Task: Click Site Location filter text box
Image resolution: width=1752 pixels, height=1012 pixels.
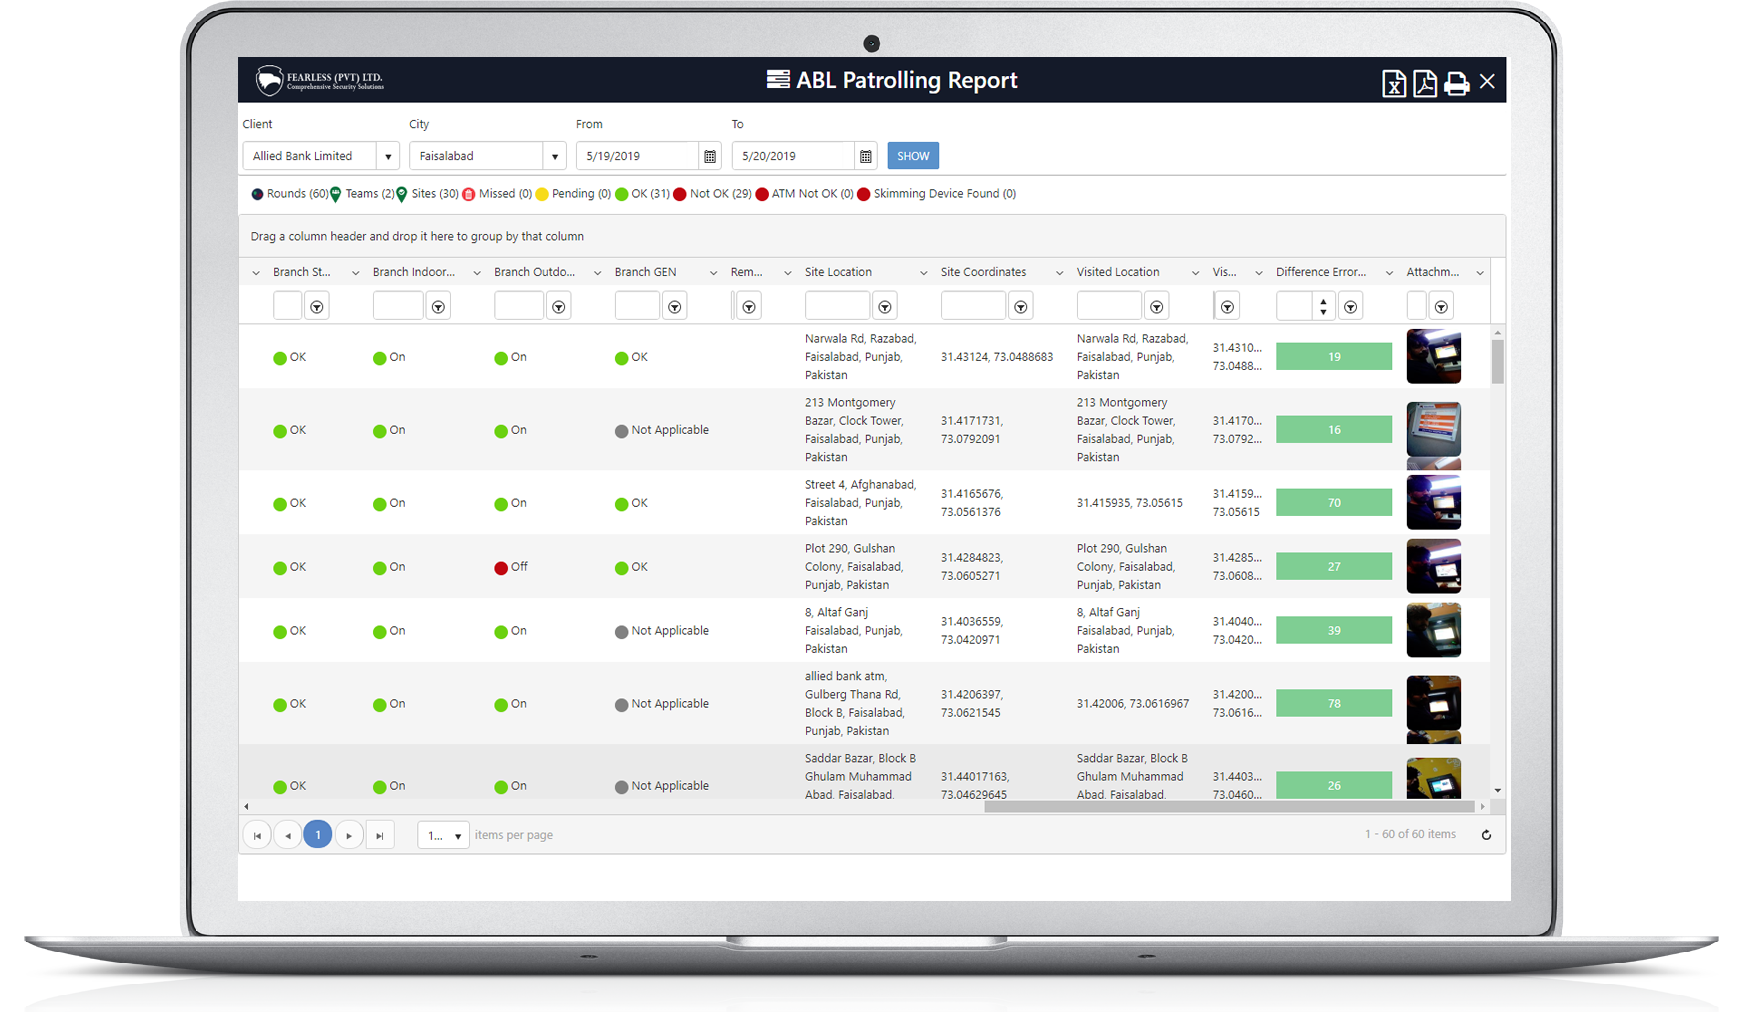Action: (837, 306)
